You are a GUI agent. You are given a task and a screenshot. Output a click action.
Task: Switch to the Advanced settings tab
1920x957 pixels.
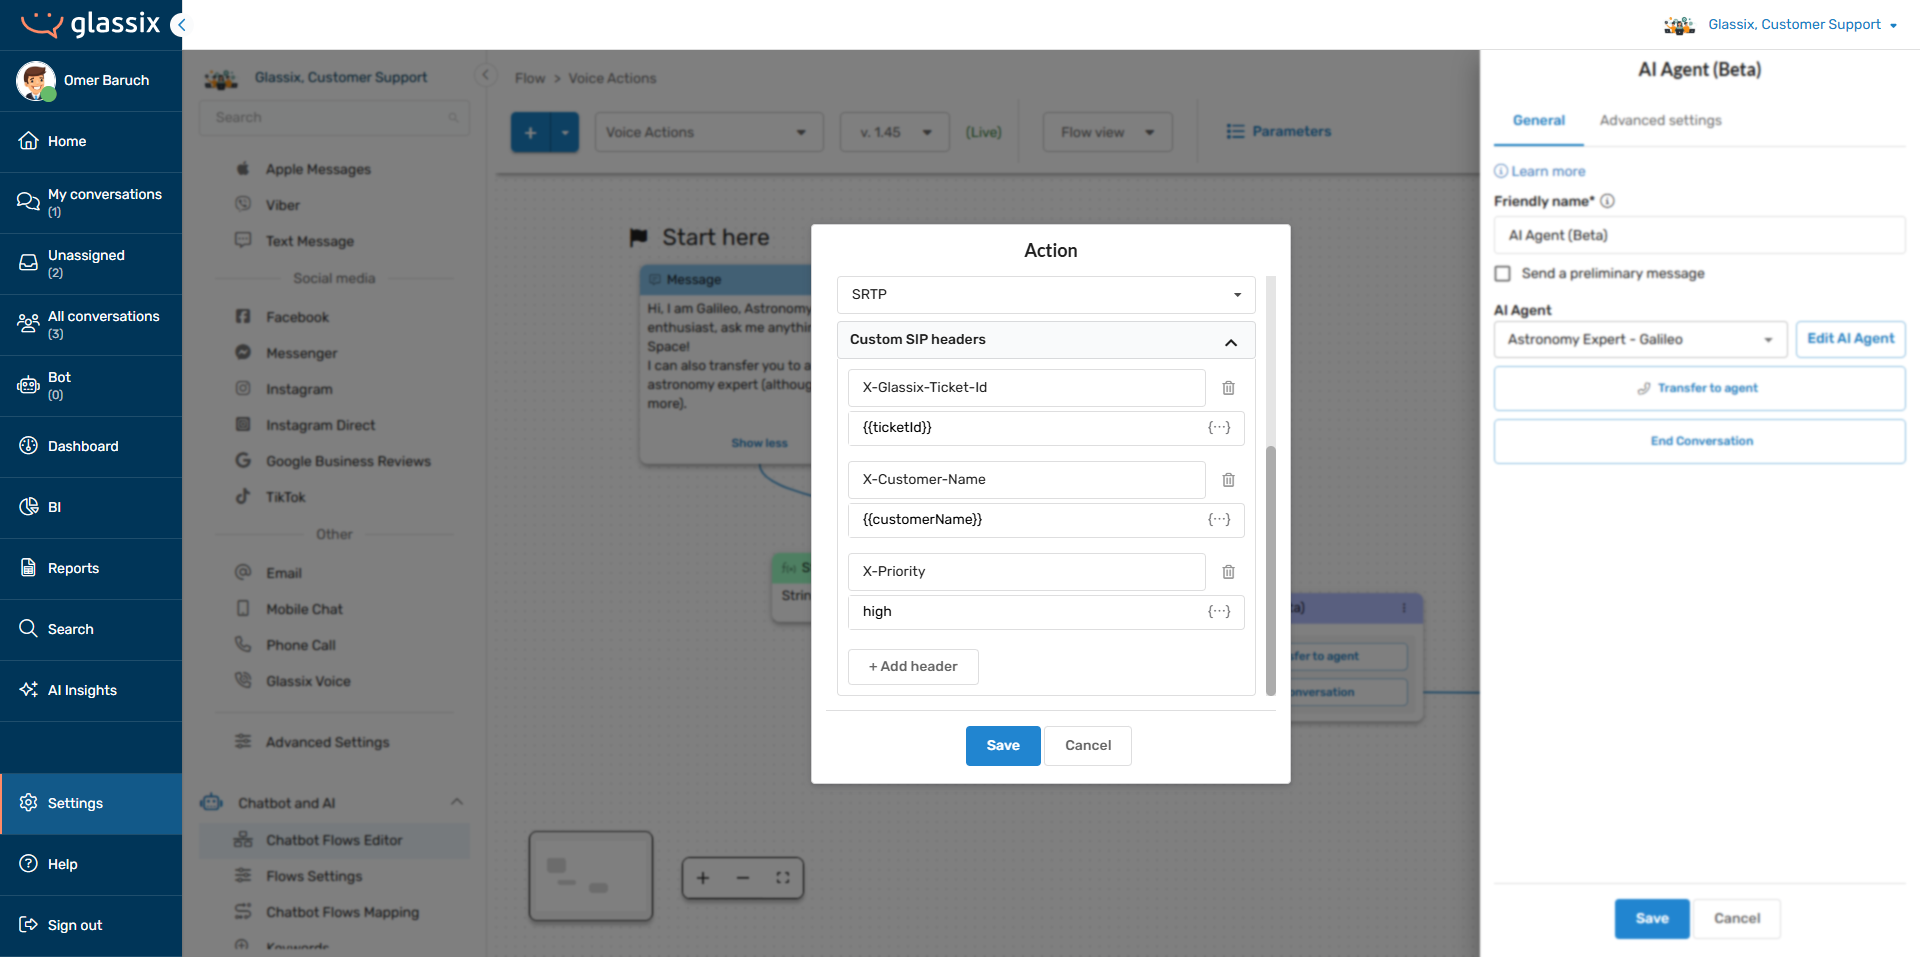pyautogui.click(x=1660, y=120)
